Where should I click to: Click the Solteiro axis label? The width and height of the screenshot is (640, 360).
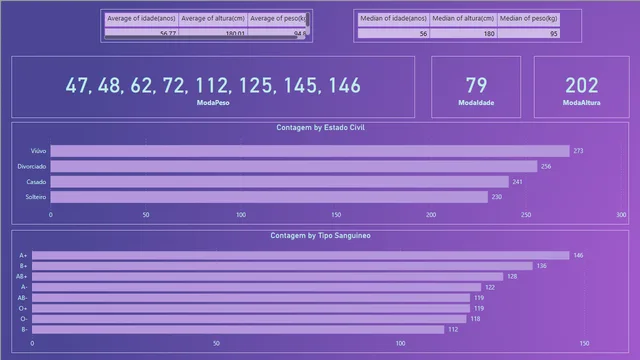tap(36, 197)
